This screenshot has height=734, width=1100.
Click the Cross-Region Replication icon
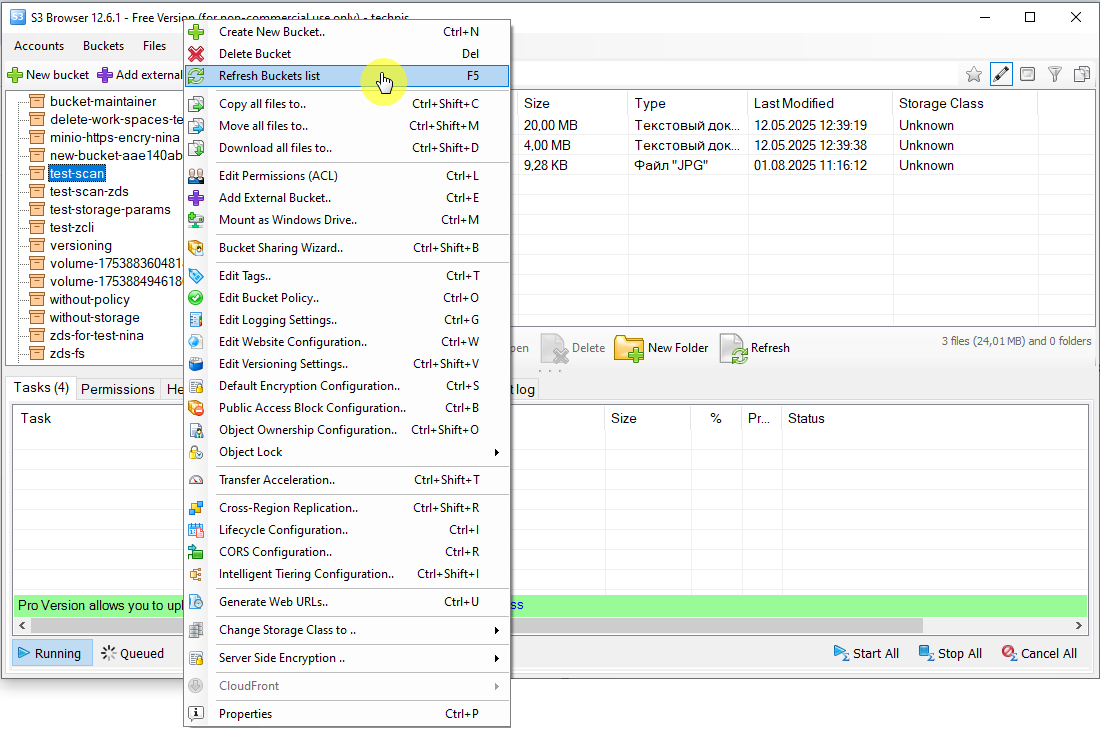[x=196, y=508]
